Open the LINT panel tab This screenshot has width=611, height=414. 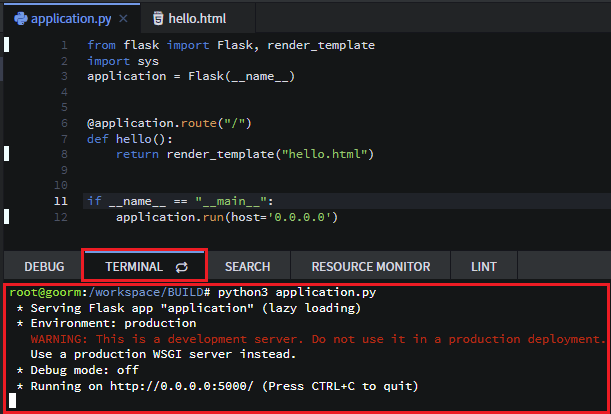(x=484, y=267)
